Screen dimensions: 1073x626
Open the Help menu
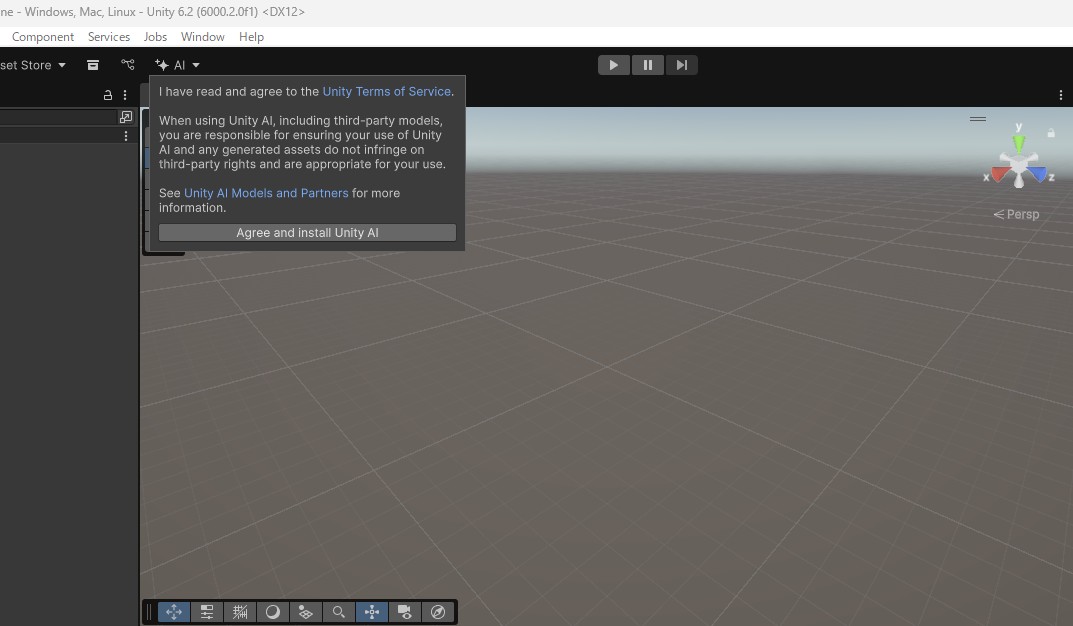(x=251, y=37)
